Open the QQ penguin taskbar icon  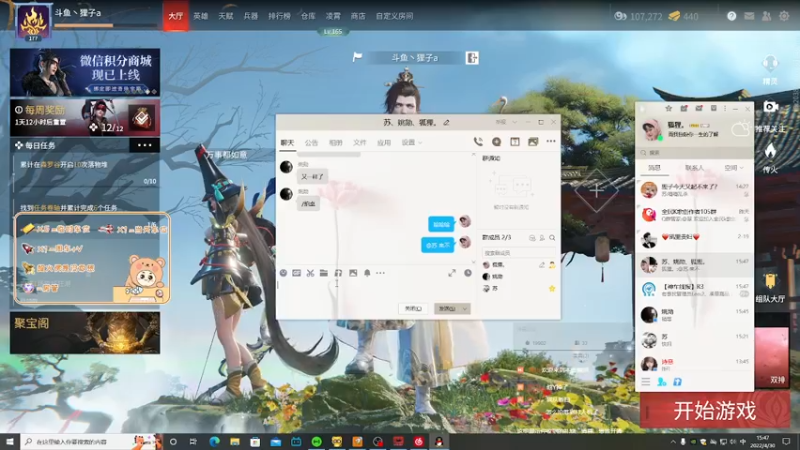(439, 441)
